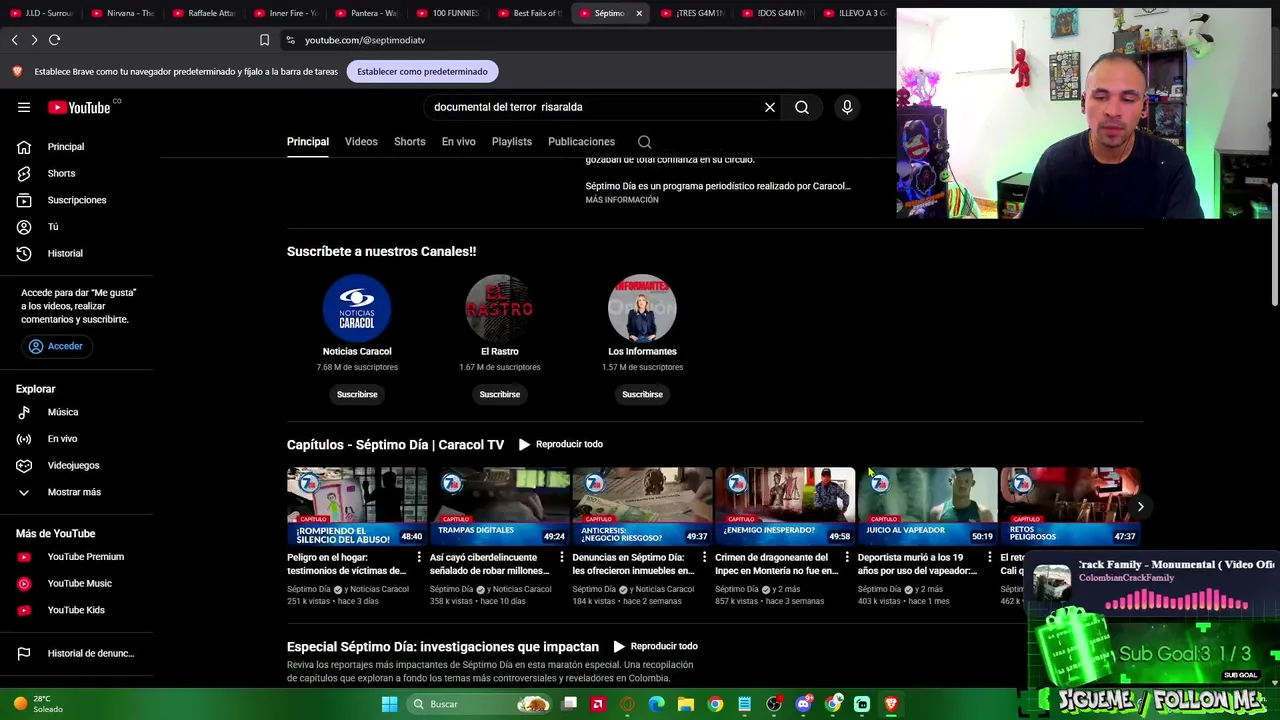Subscribe to Los Informantes
Screen dimensions: 1280x720
point(642,394)
